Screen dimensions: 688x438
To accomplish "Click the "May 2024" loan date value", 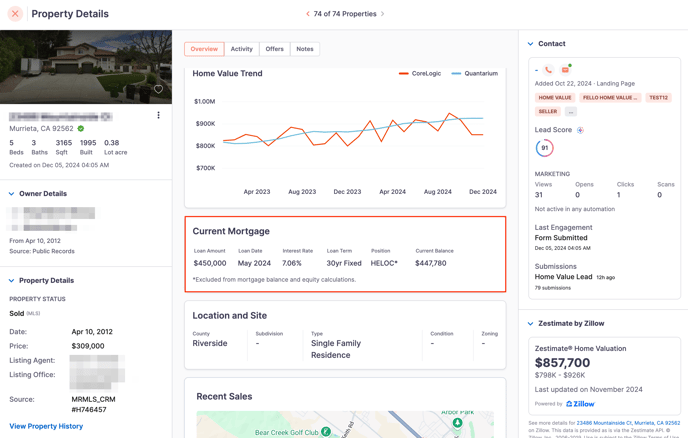I will click(x=254, y=263).
